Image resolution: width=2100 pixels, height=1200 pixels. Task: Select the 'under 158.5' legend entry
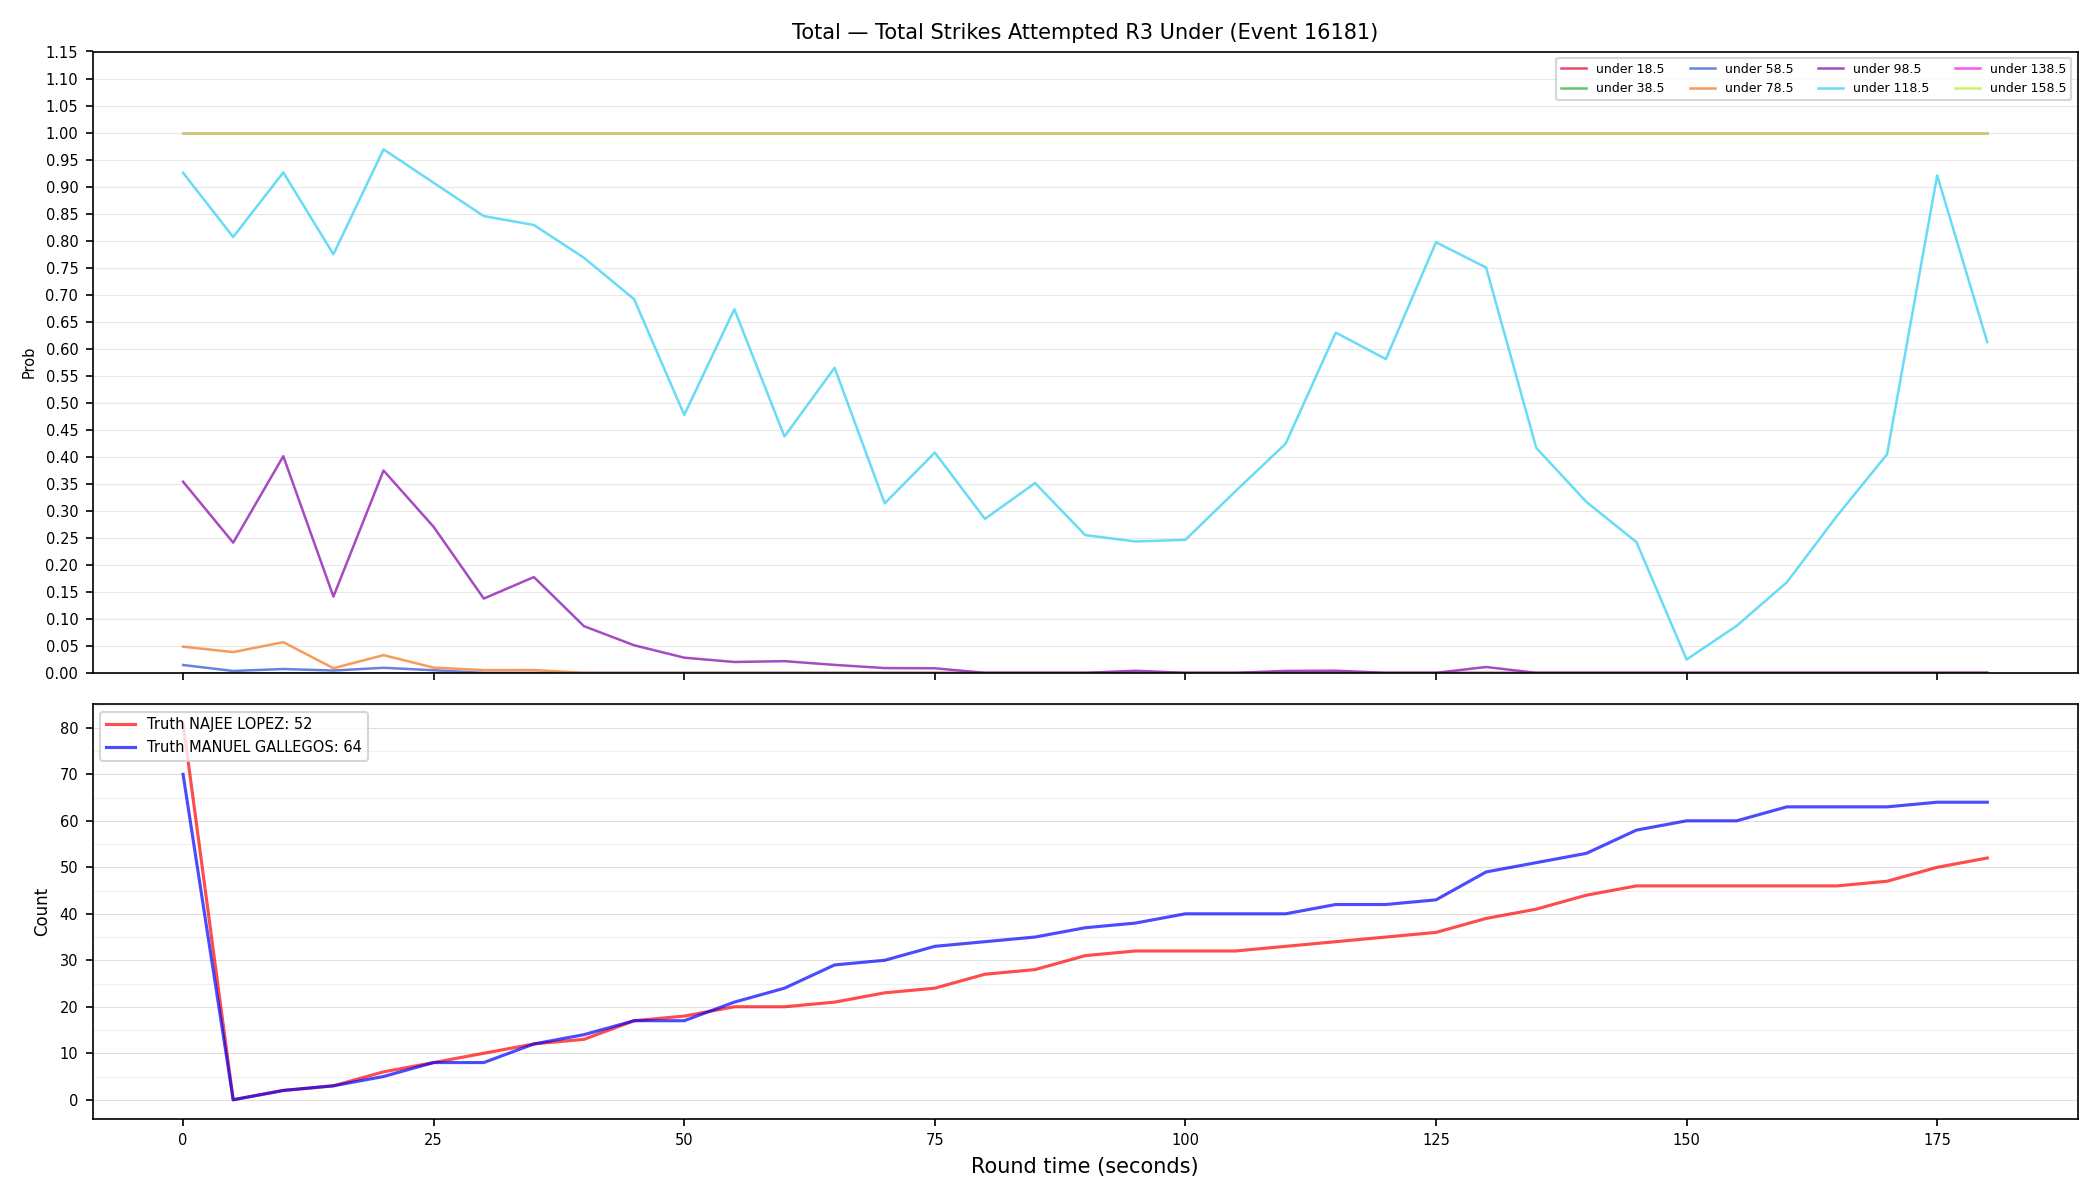coord(2010,88)
